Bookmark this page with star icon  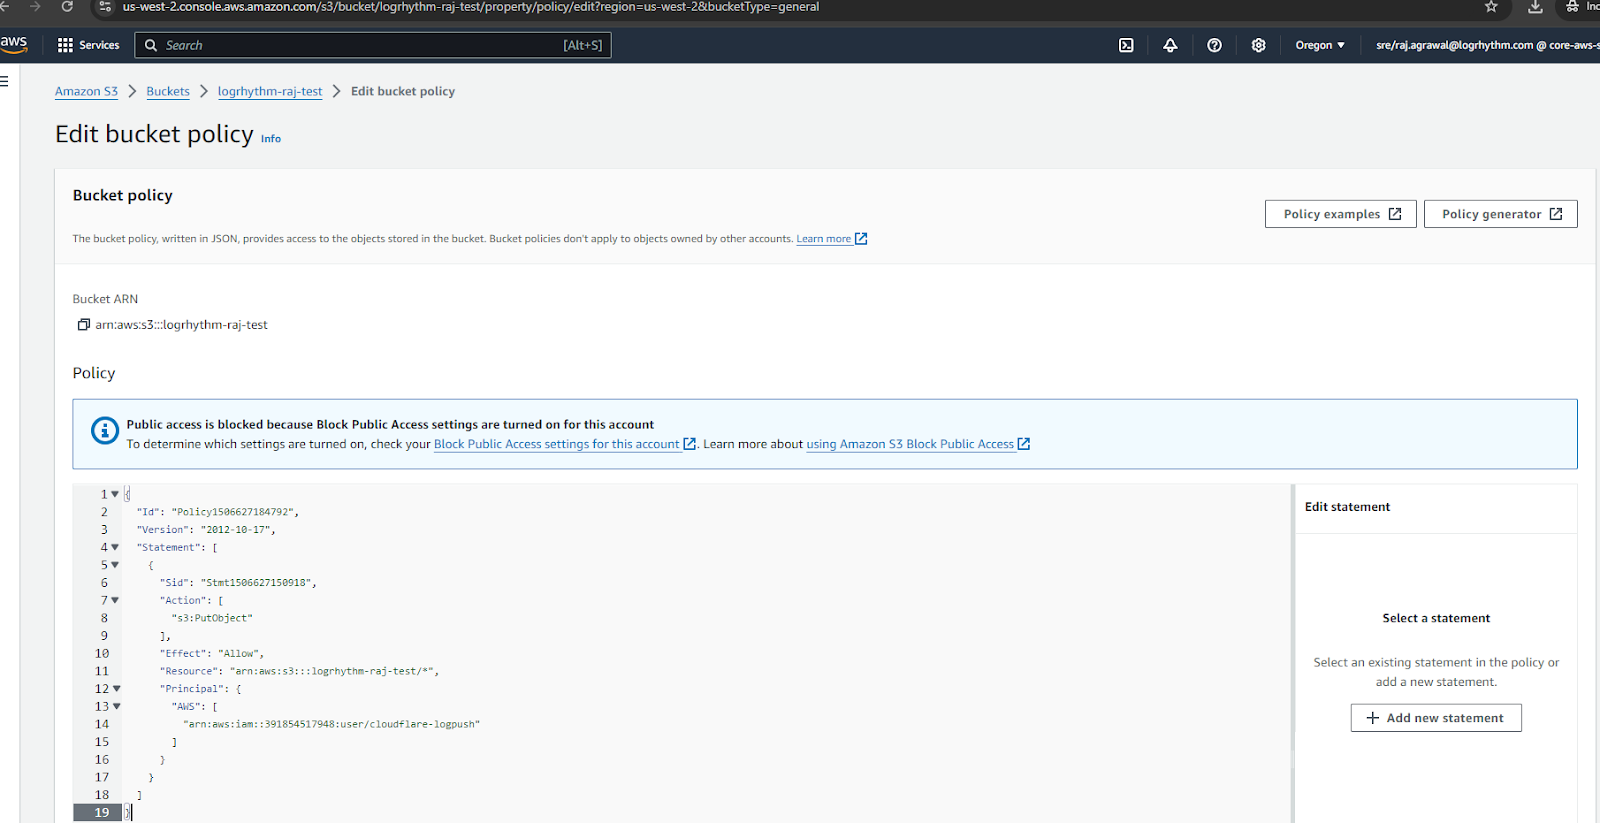coord(1491,7)
